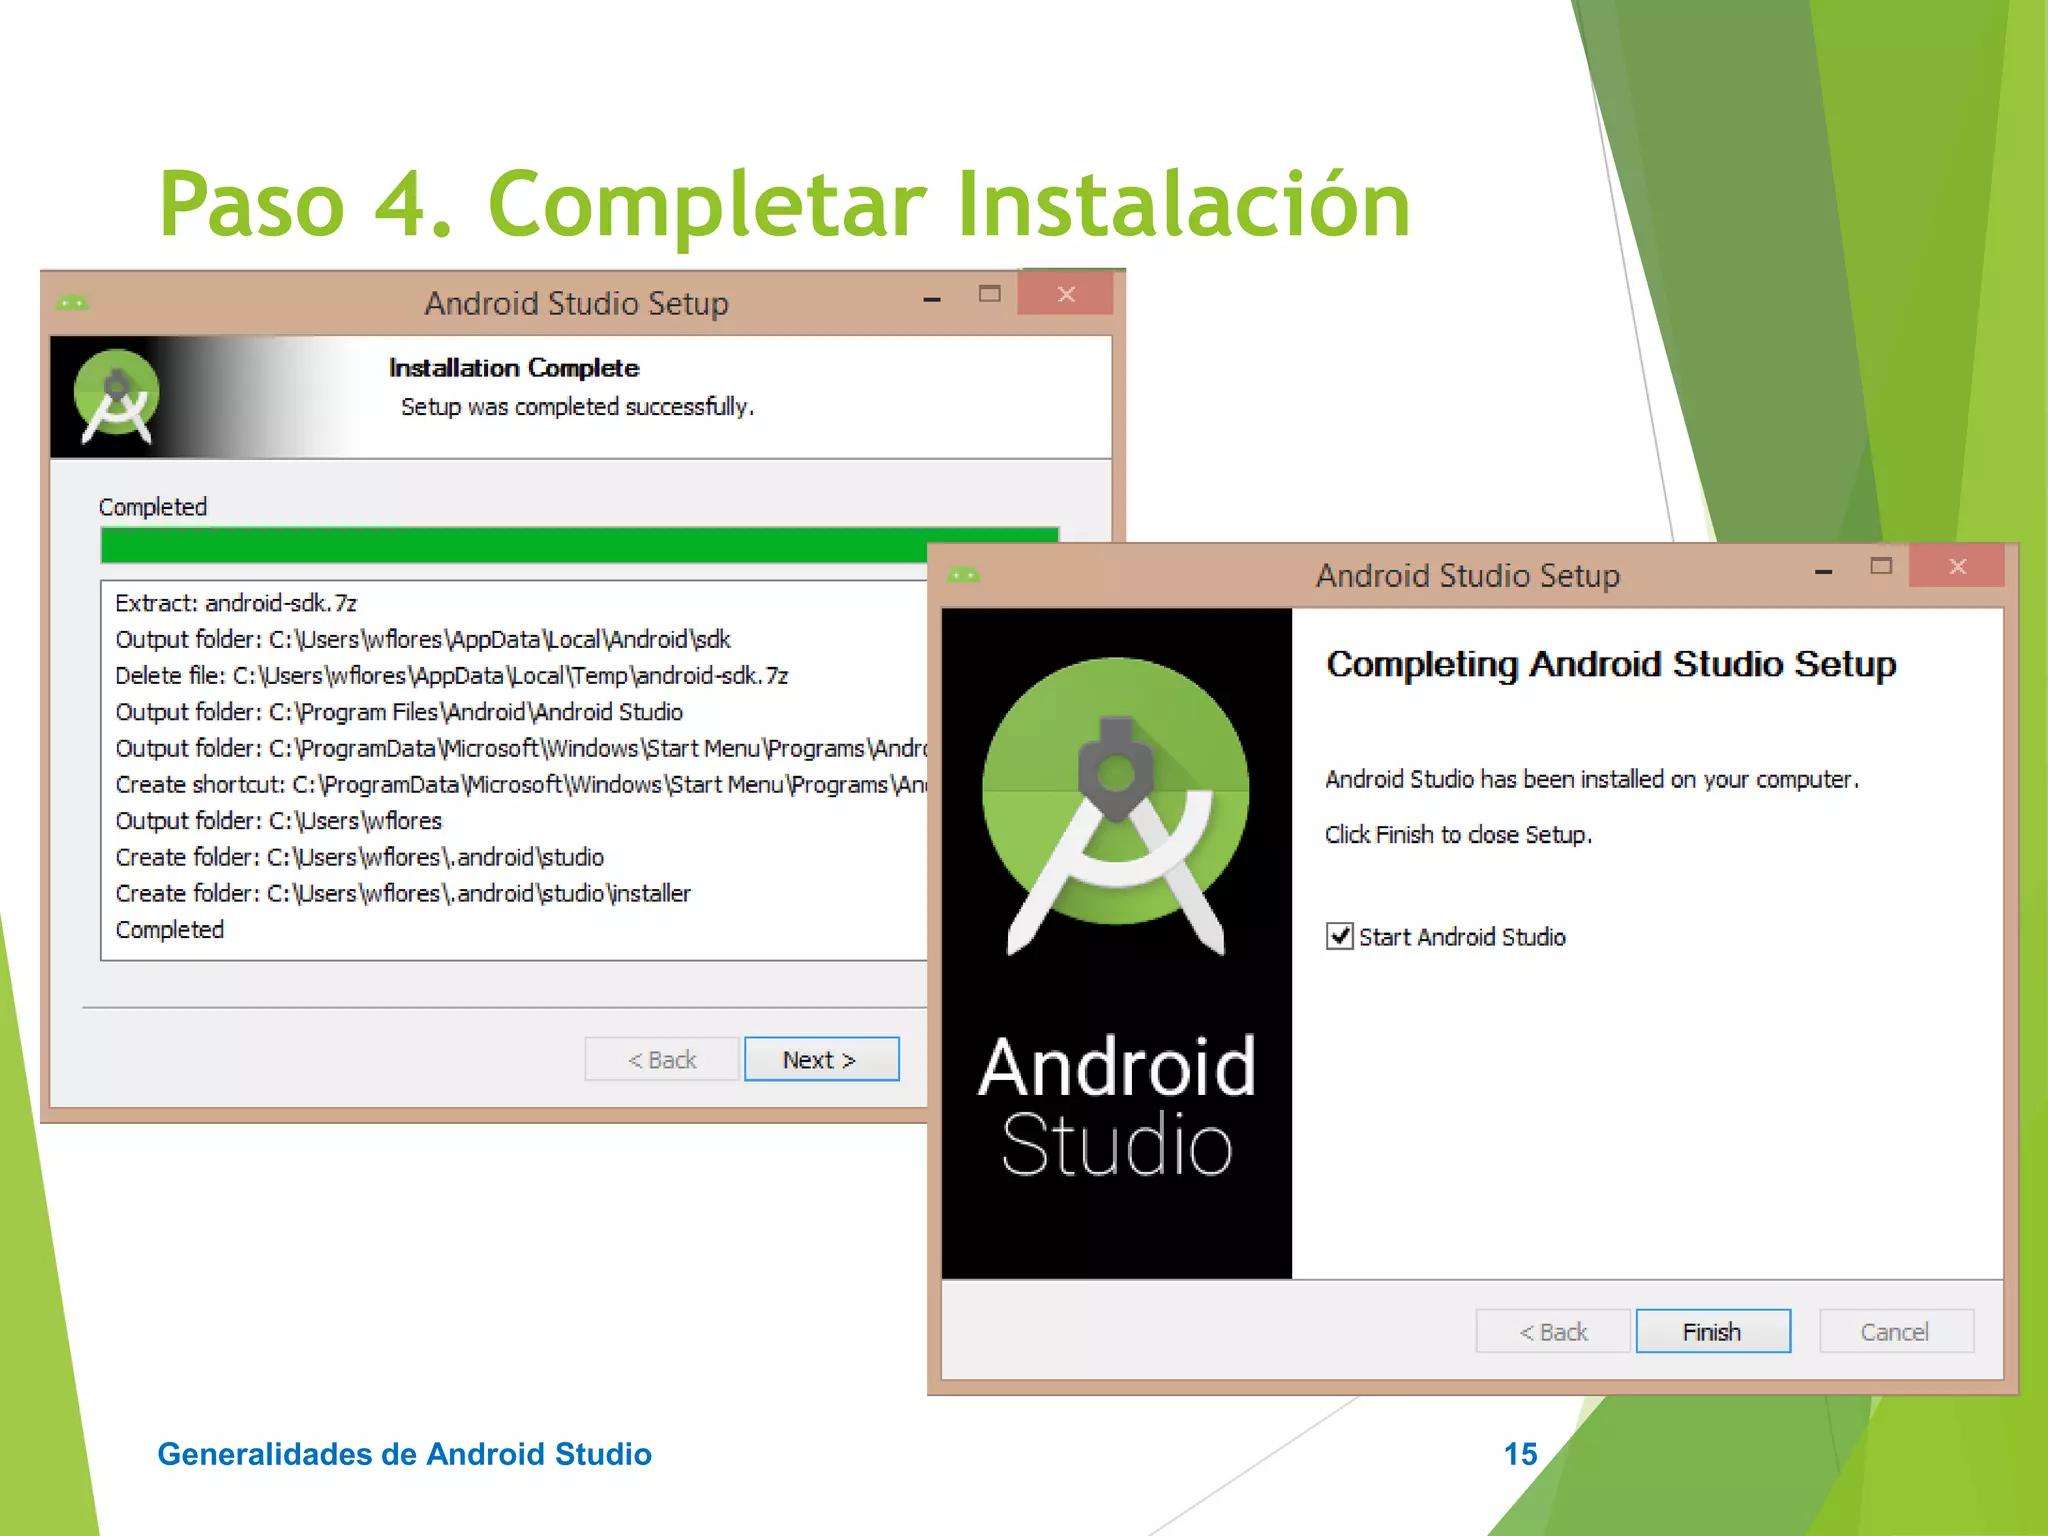The height and width of the screenshot is (1536, 2048).
Task: Click the green installation progress bar
Action: click(x=580, y=545)
